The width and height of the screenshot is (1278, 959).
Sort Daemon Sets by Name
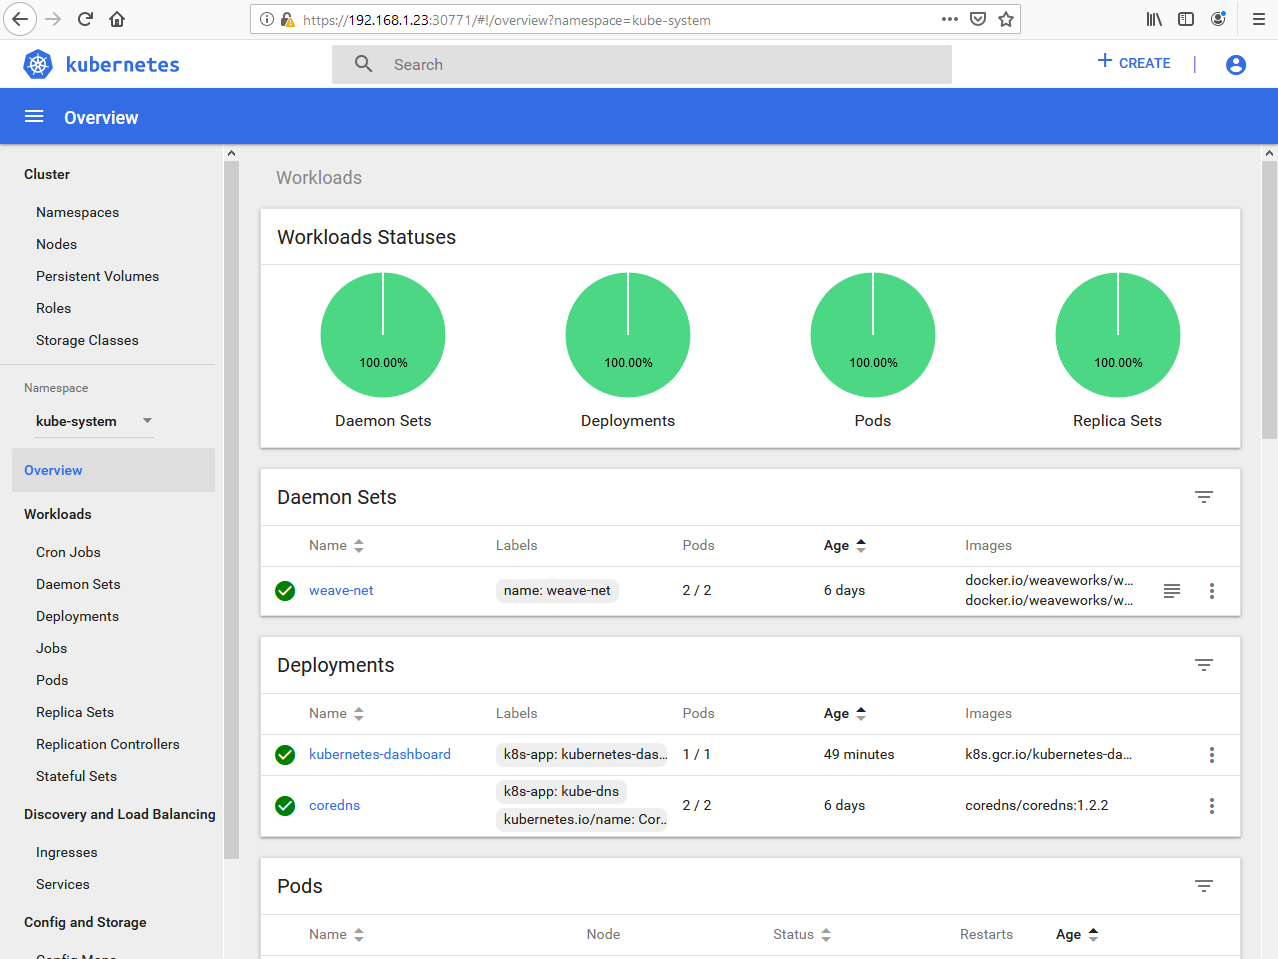336,545
